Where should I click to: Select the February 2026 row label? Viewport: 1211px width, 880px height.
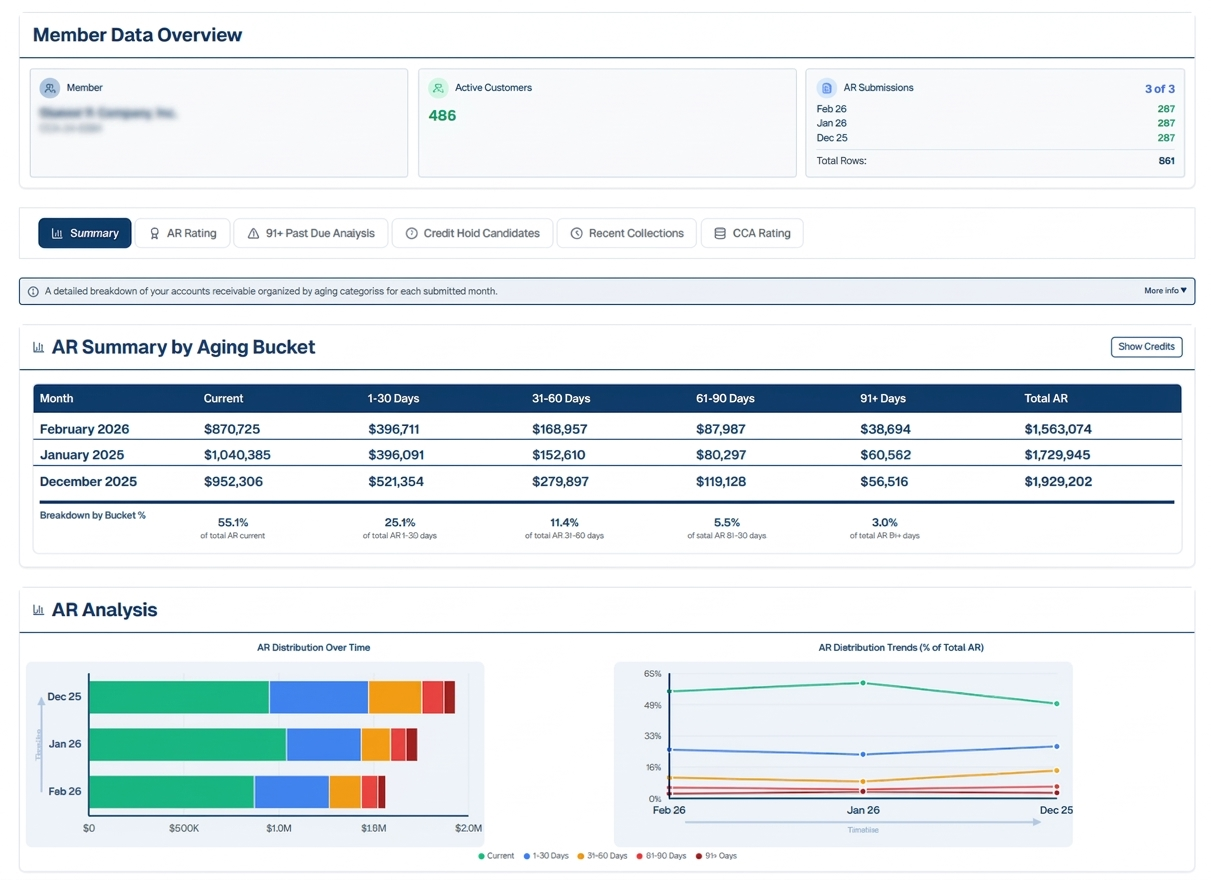click(x=84, y=429)
